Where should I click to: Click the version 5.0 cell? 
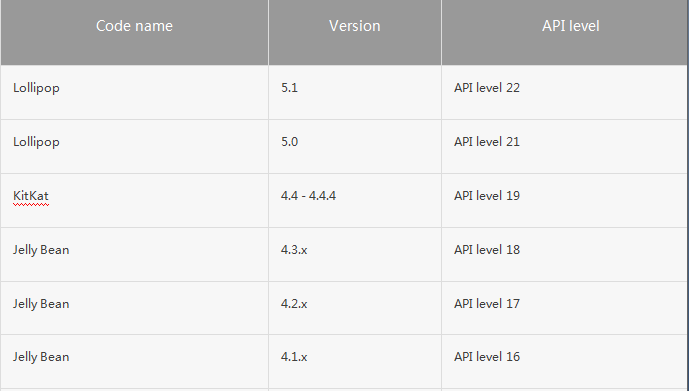355,146
